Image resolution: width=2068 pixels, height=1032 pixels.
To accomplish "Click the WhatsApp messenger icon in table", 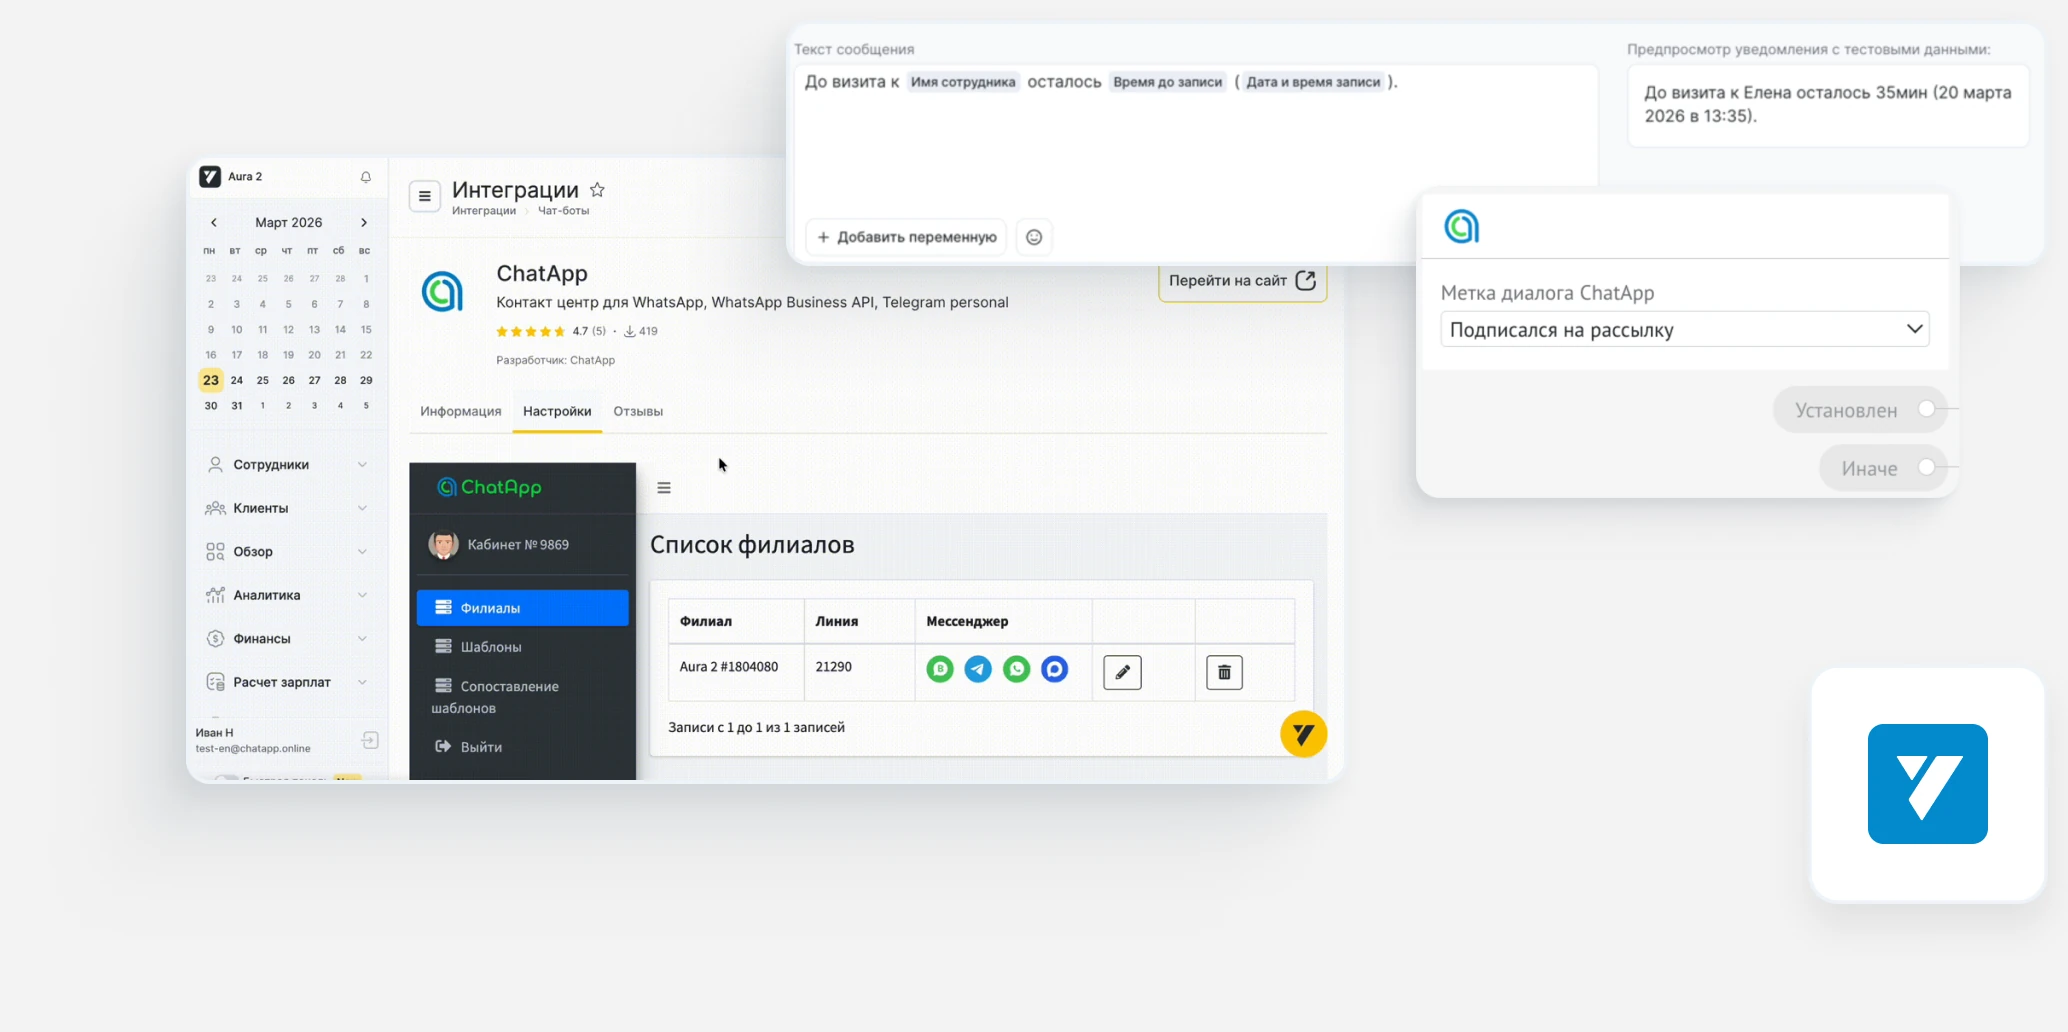I will coord(1016,669).
